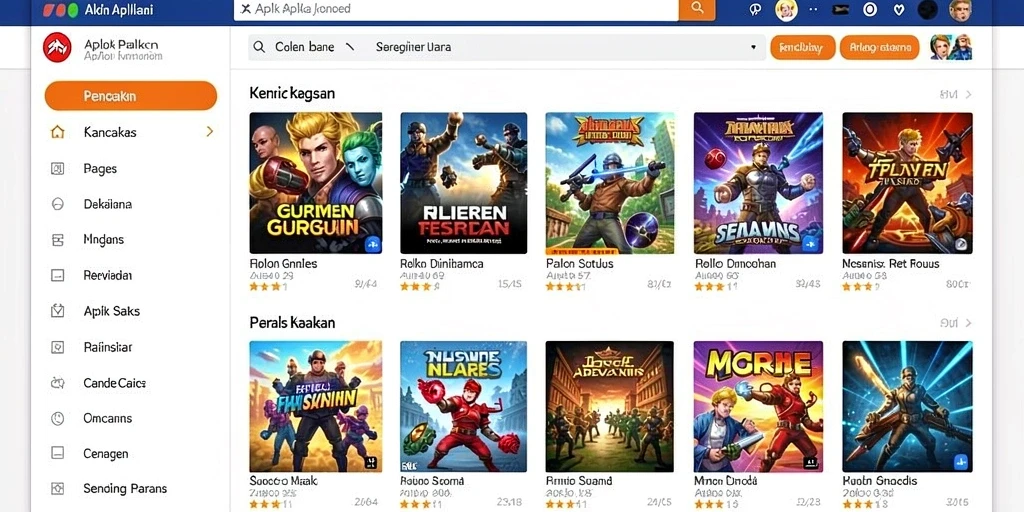The image size is (1024, 512).
Task: Open the Gurmen Gurguin game cover
Action: [x=315, y=183]
